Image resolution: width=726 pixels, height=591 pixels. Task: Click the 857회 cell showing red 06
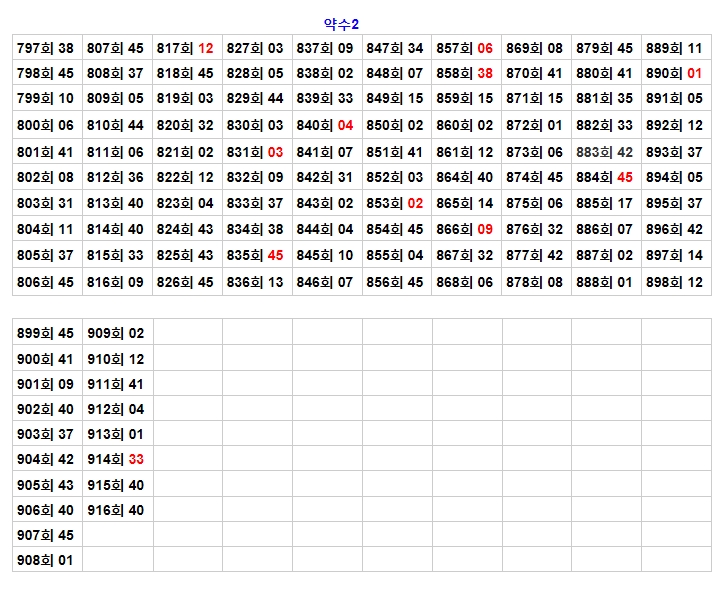point(465,48)
